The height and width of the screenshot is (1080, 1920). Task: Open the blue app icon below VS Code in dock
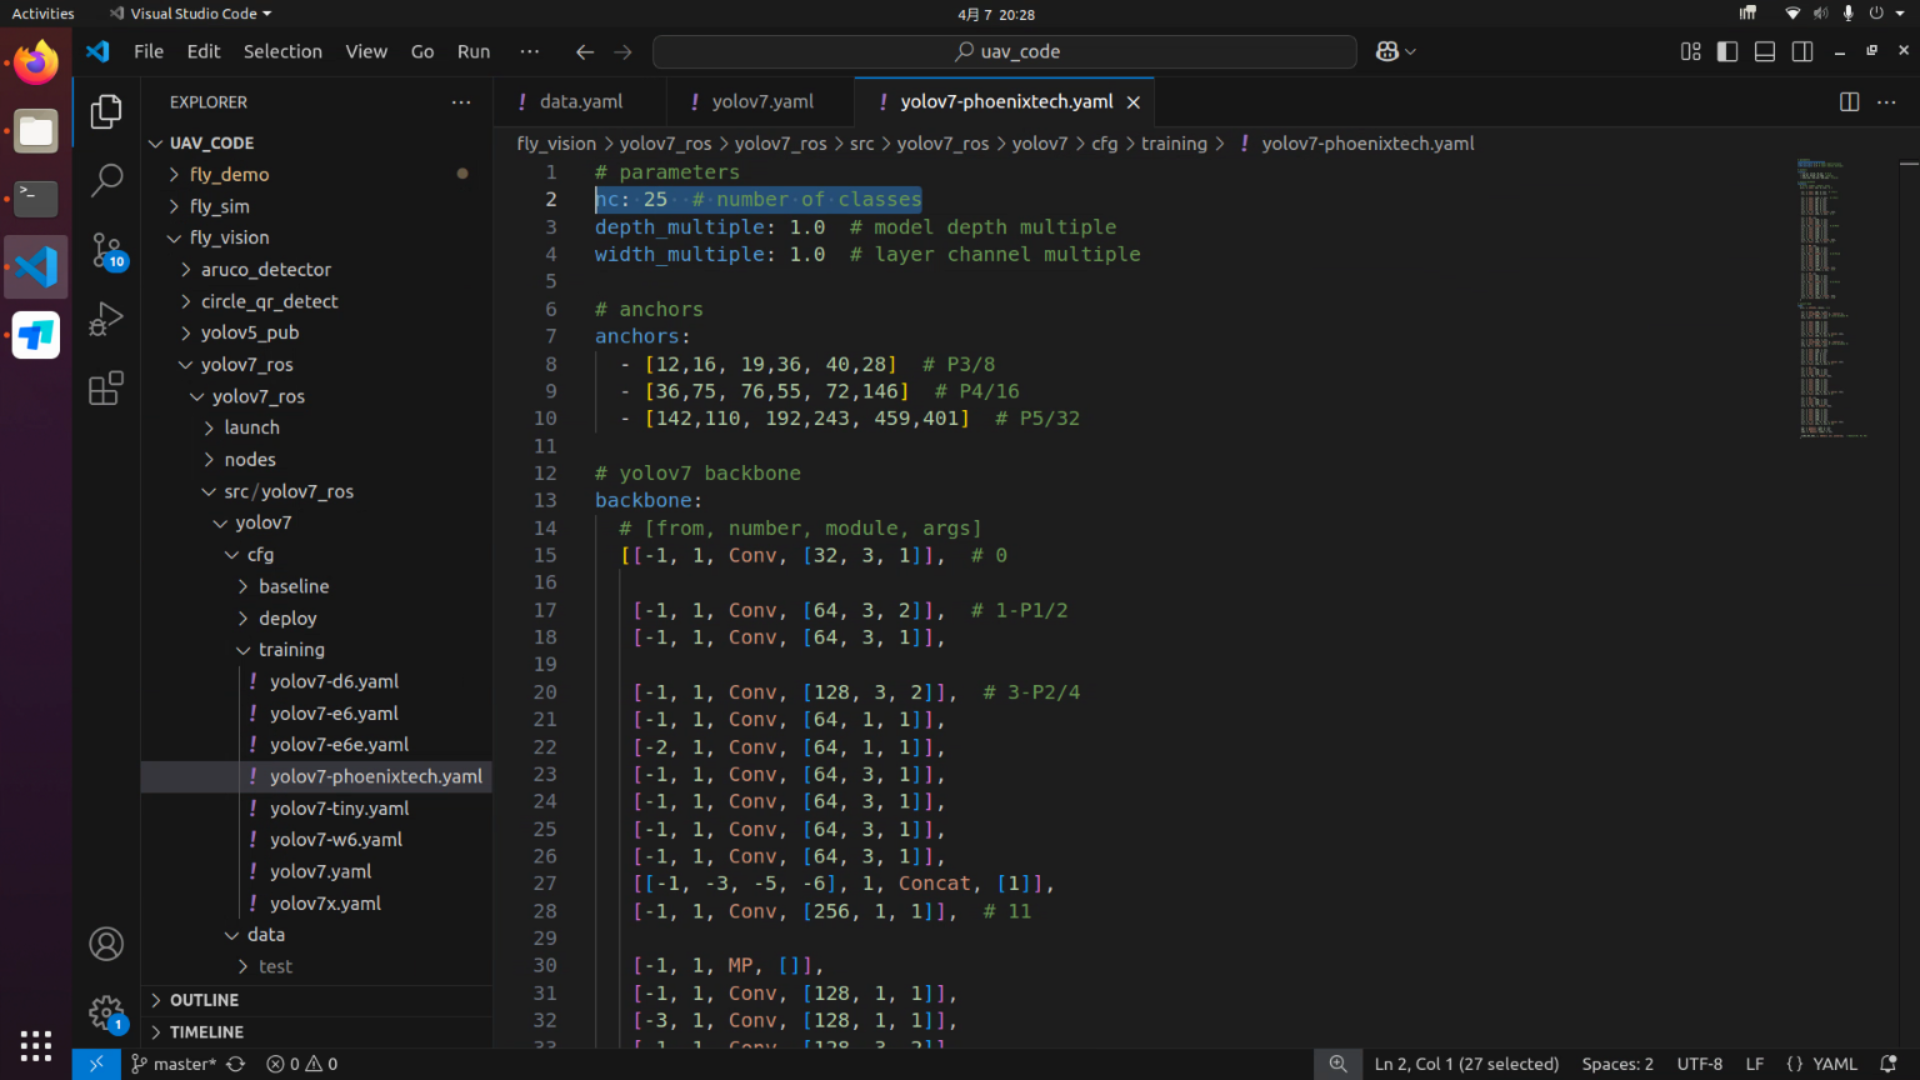pos(36,335)
